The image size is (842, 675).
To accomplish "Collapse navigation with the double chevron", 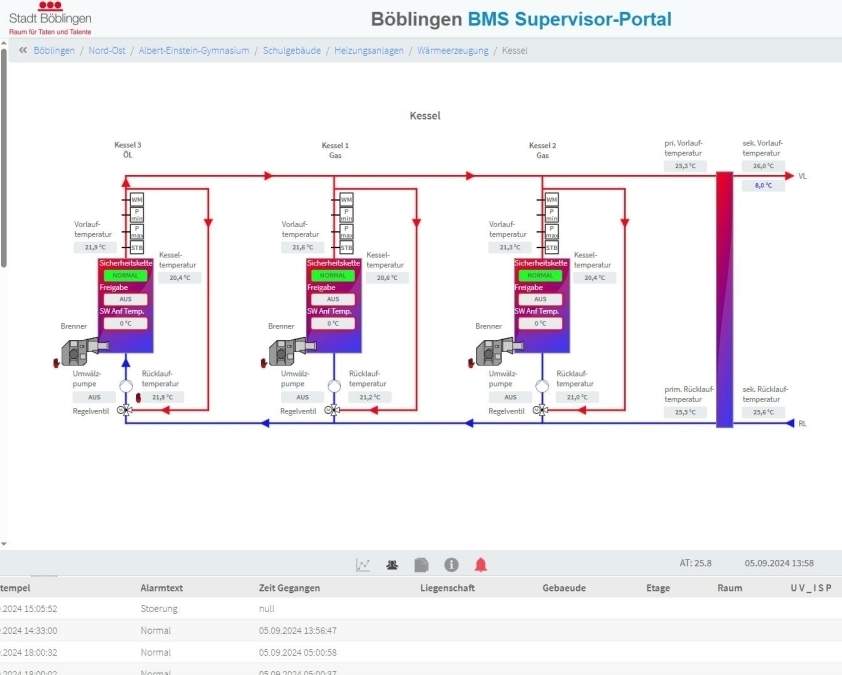I will click(x=23, y=50).
